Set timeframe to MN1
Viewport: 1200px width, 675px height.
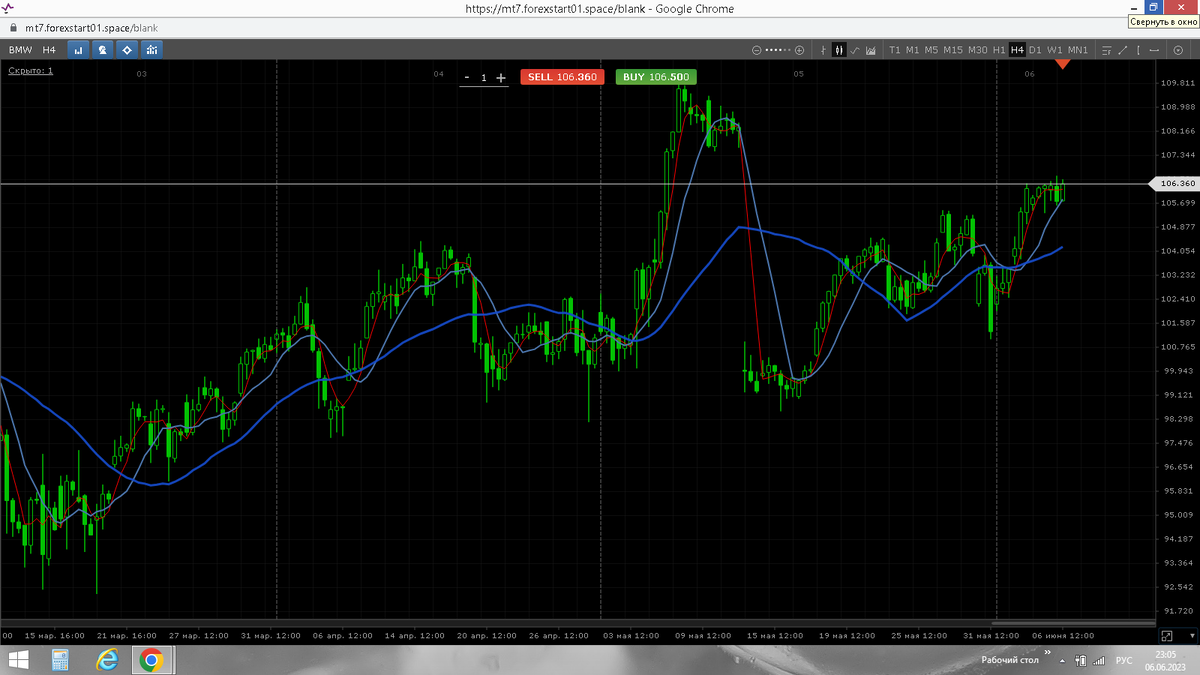point(1078,50)
